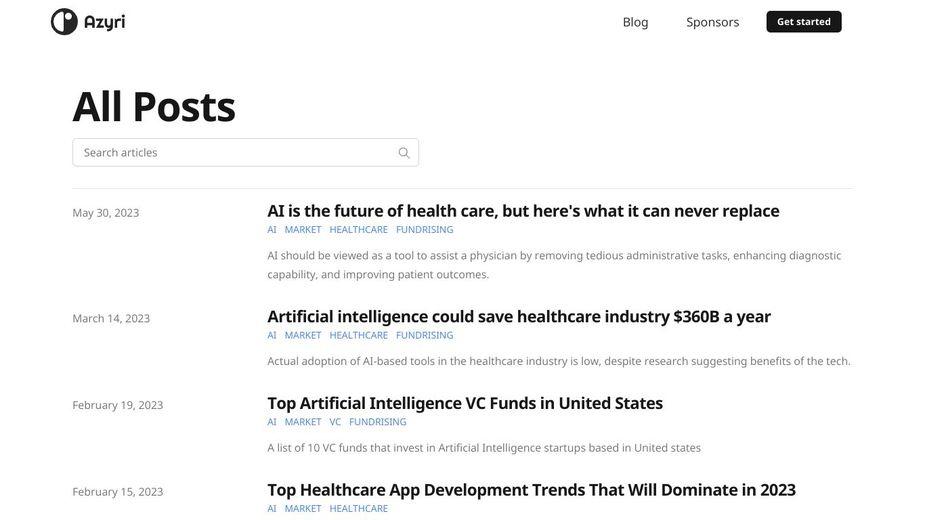
Task: Open the AI is the future of health care post
Action: (x=523, y=211)
